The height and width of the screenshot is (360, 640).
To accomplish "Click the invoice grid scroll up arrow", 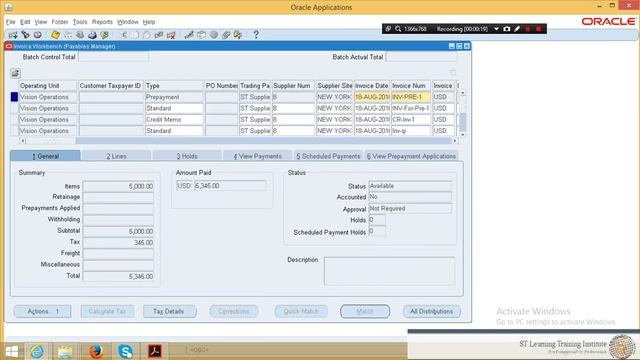I will tap(462, 93).
